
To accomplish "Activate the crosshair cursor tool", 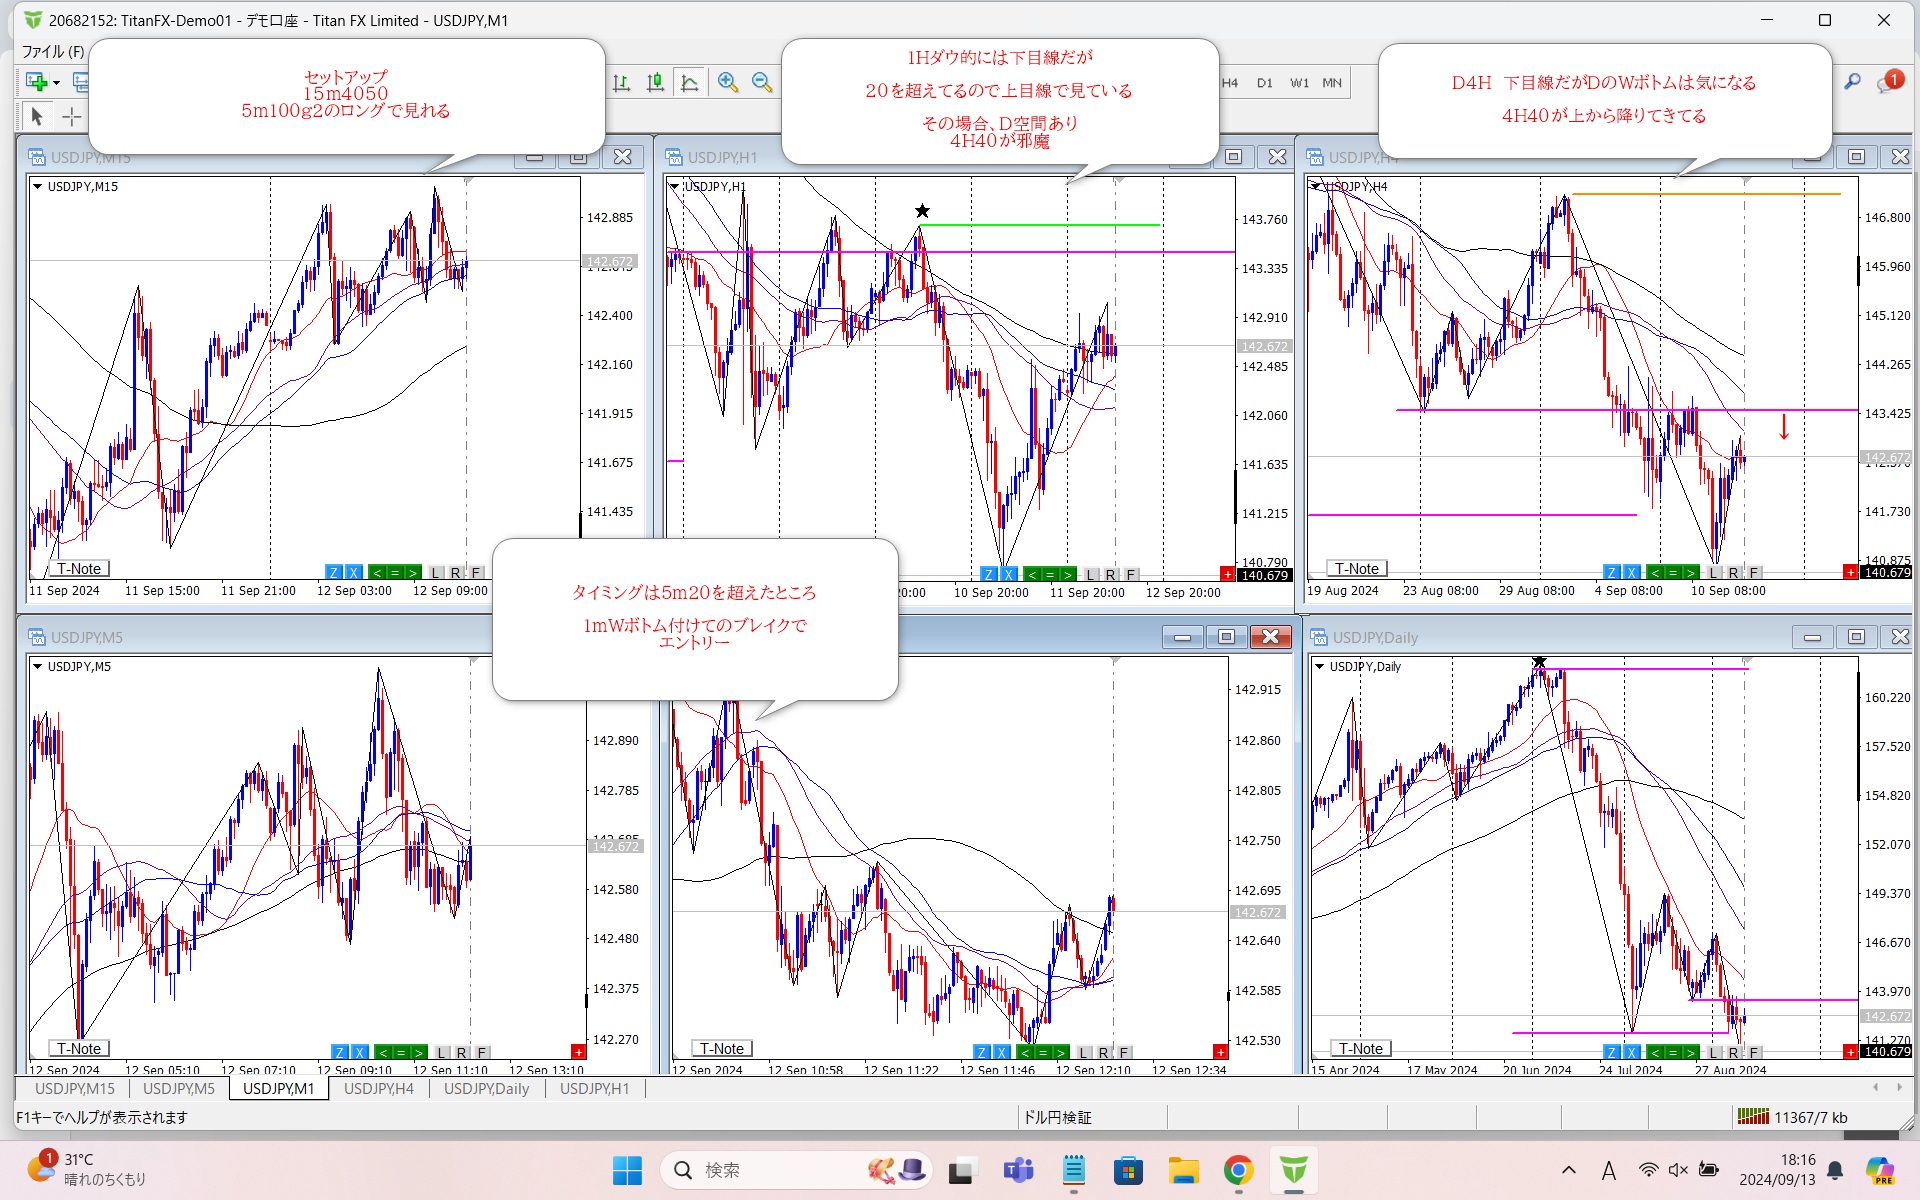I will point(72,117).
